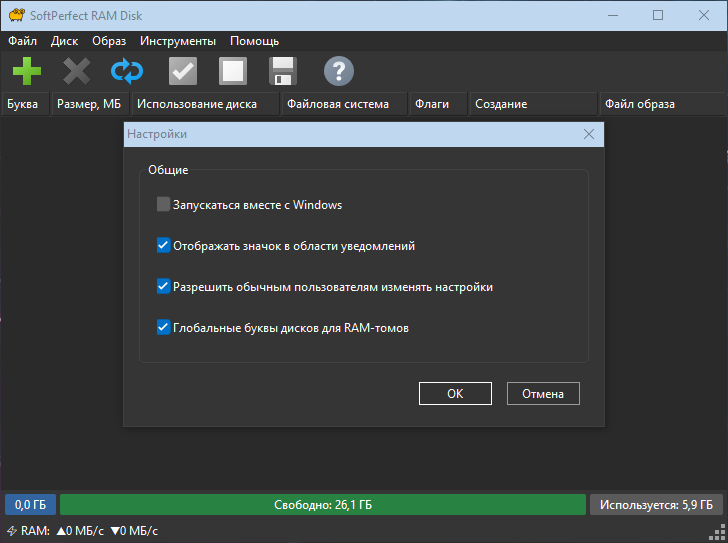Viewport: 728px width, 543px height.
Task: Click the square Create Image toolbar icon
Action: [x=233, y=71]
